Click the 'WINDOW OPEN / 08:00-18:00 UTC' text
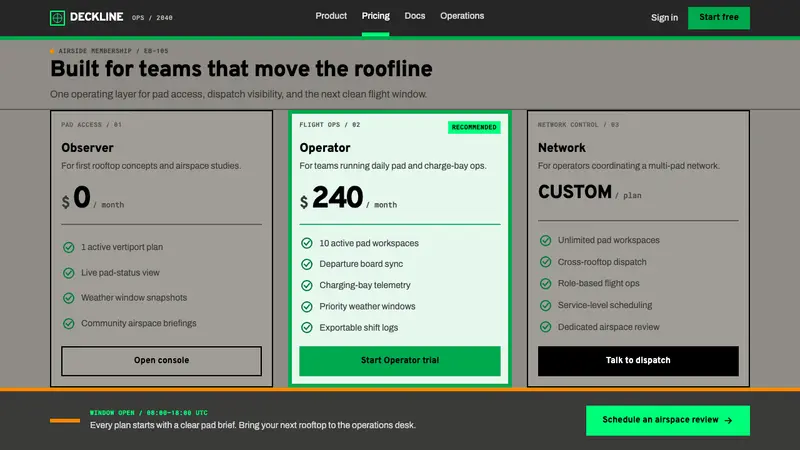 [148, 413]
